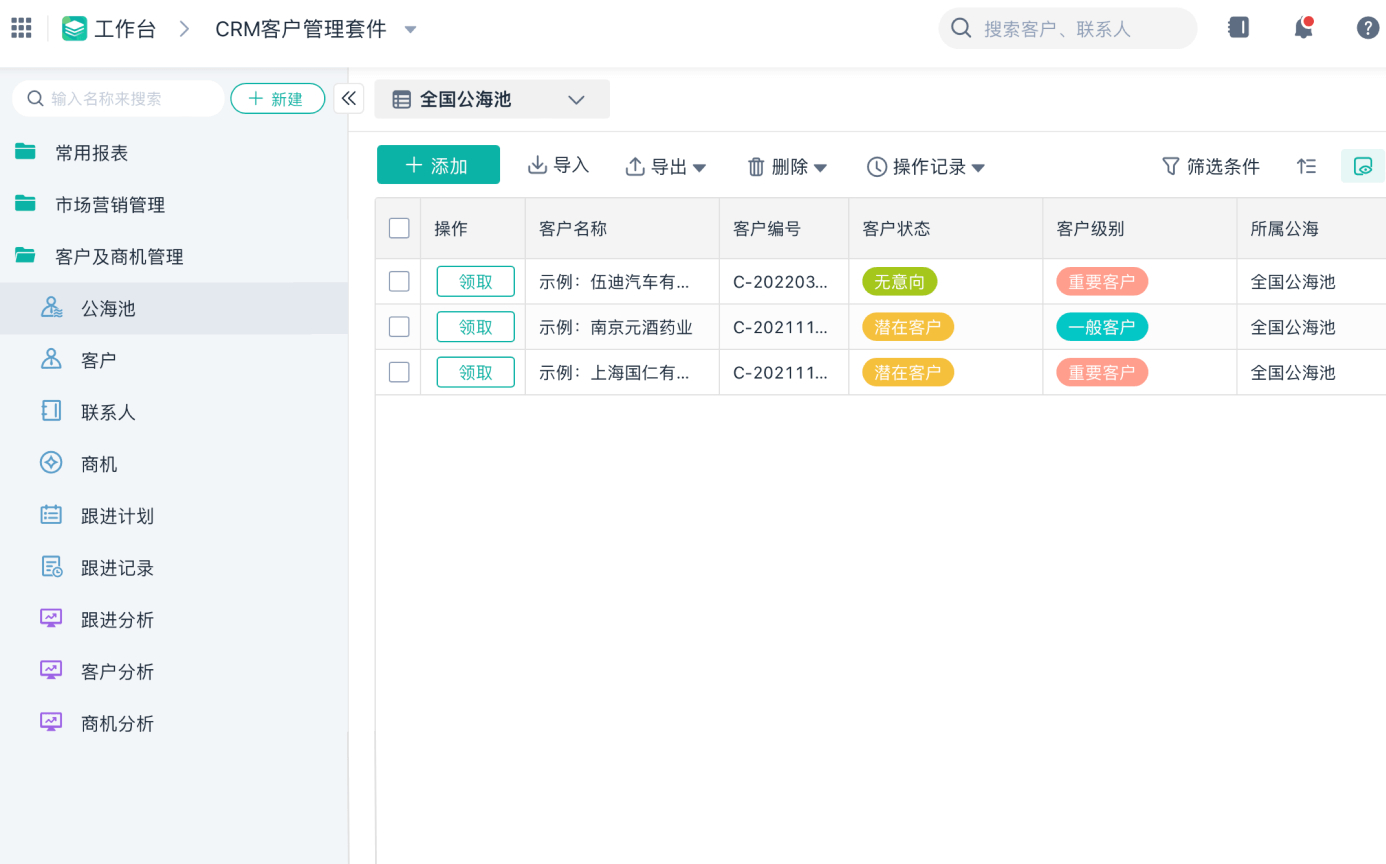
Task: Check the row for 南京元酒药业
Action: pos(399,326)
